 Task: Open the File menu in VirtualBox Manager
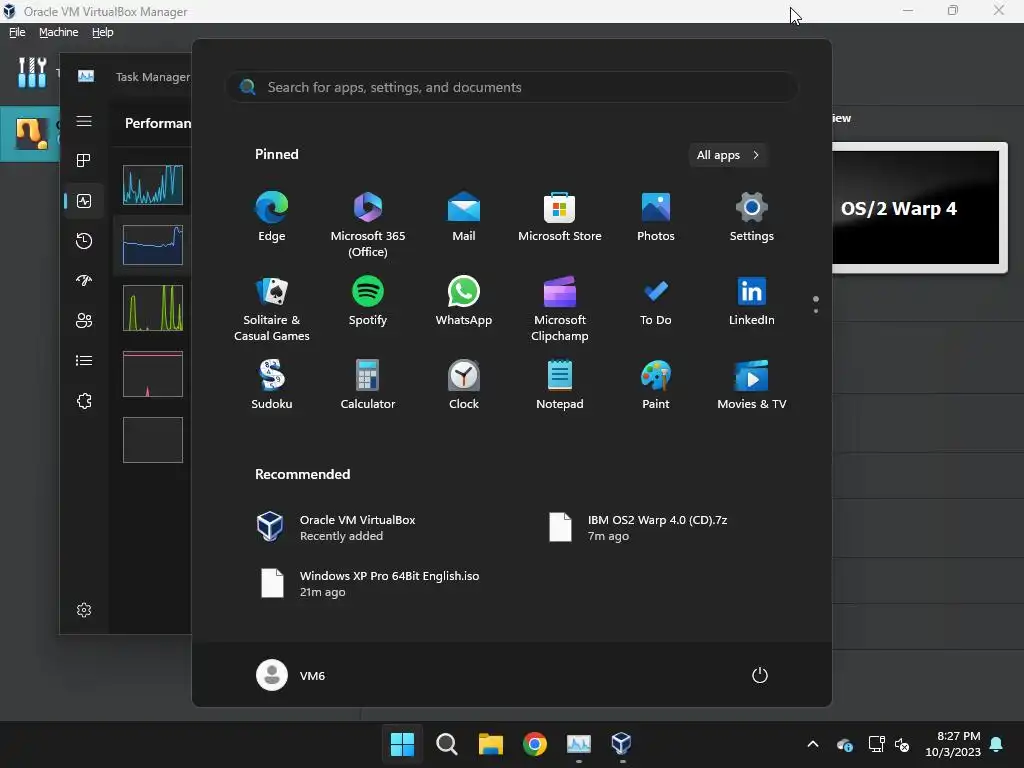17,32
